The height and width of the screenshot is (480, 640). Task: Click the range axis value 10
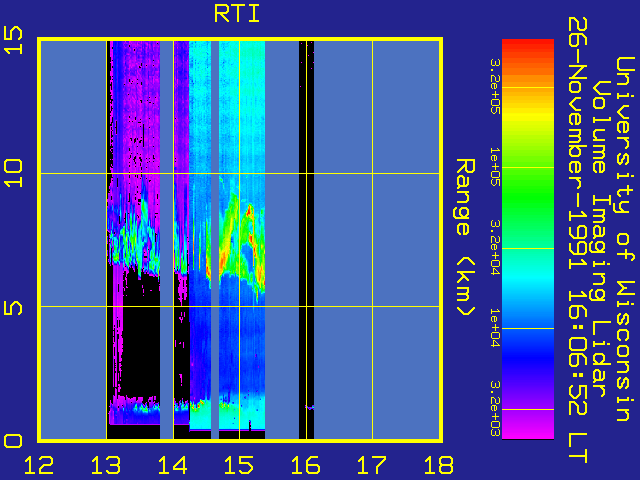[13, 173]
